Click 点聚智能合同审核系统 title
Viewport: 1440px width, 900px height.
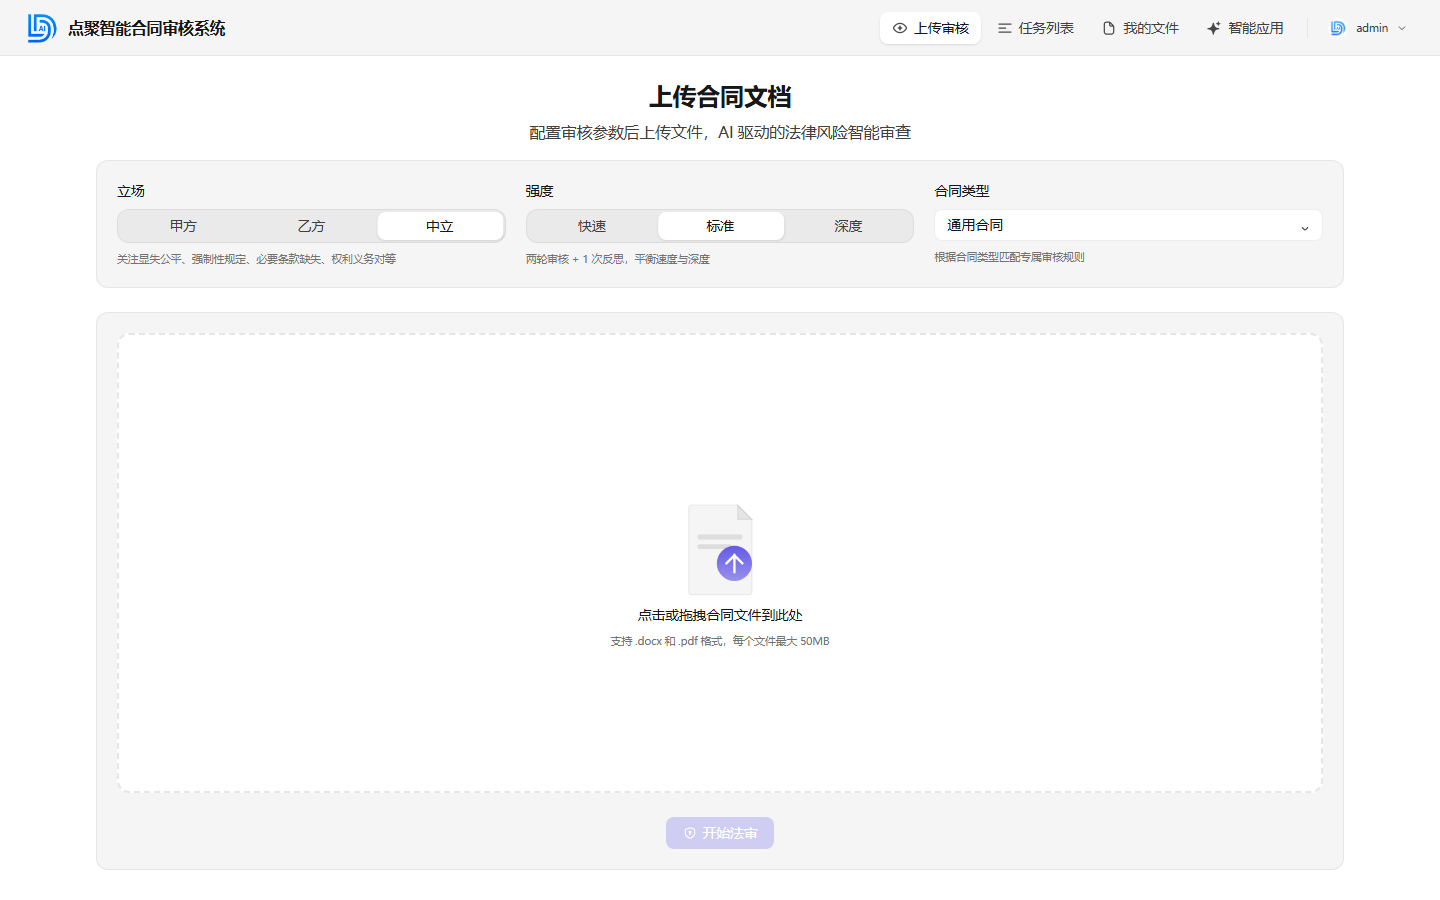pyautogui.click(x=147, y=28)
